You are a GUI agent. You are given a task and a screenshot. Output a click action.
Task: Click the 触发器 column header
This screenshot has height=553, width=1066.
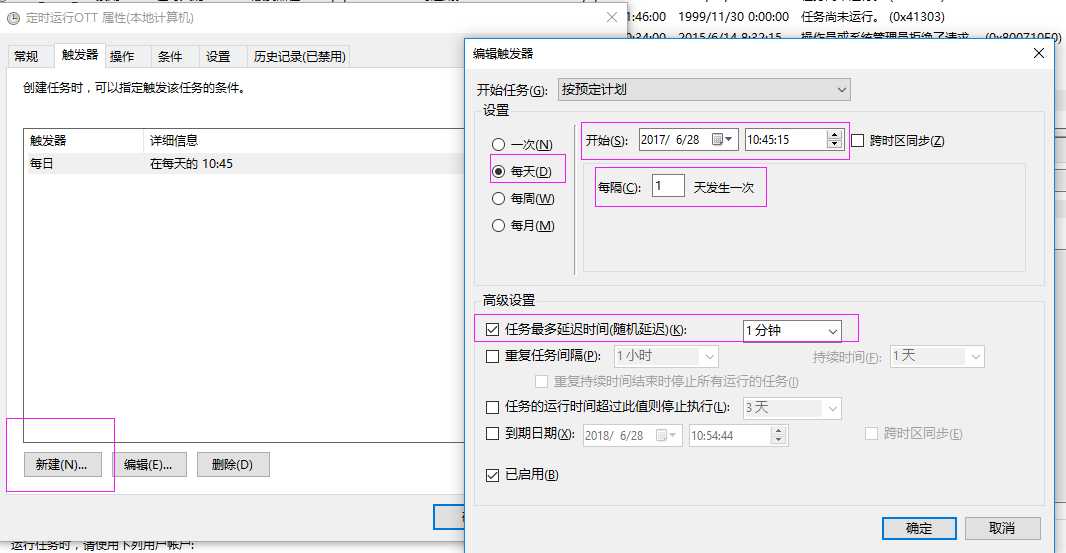[x=84, y=141]
